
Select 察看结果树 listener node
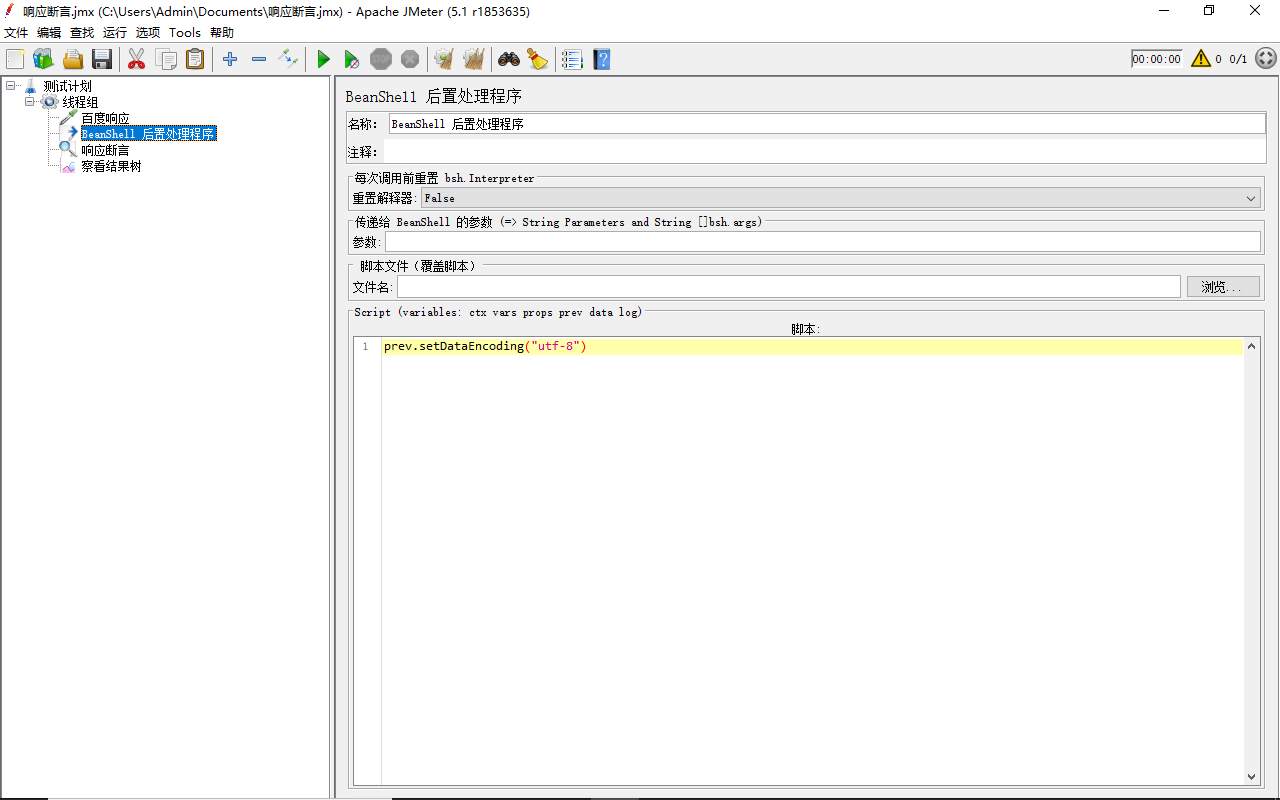coord(111,166)
